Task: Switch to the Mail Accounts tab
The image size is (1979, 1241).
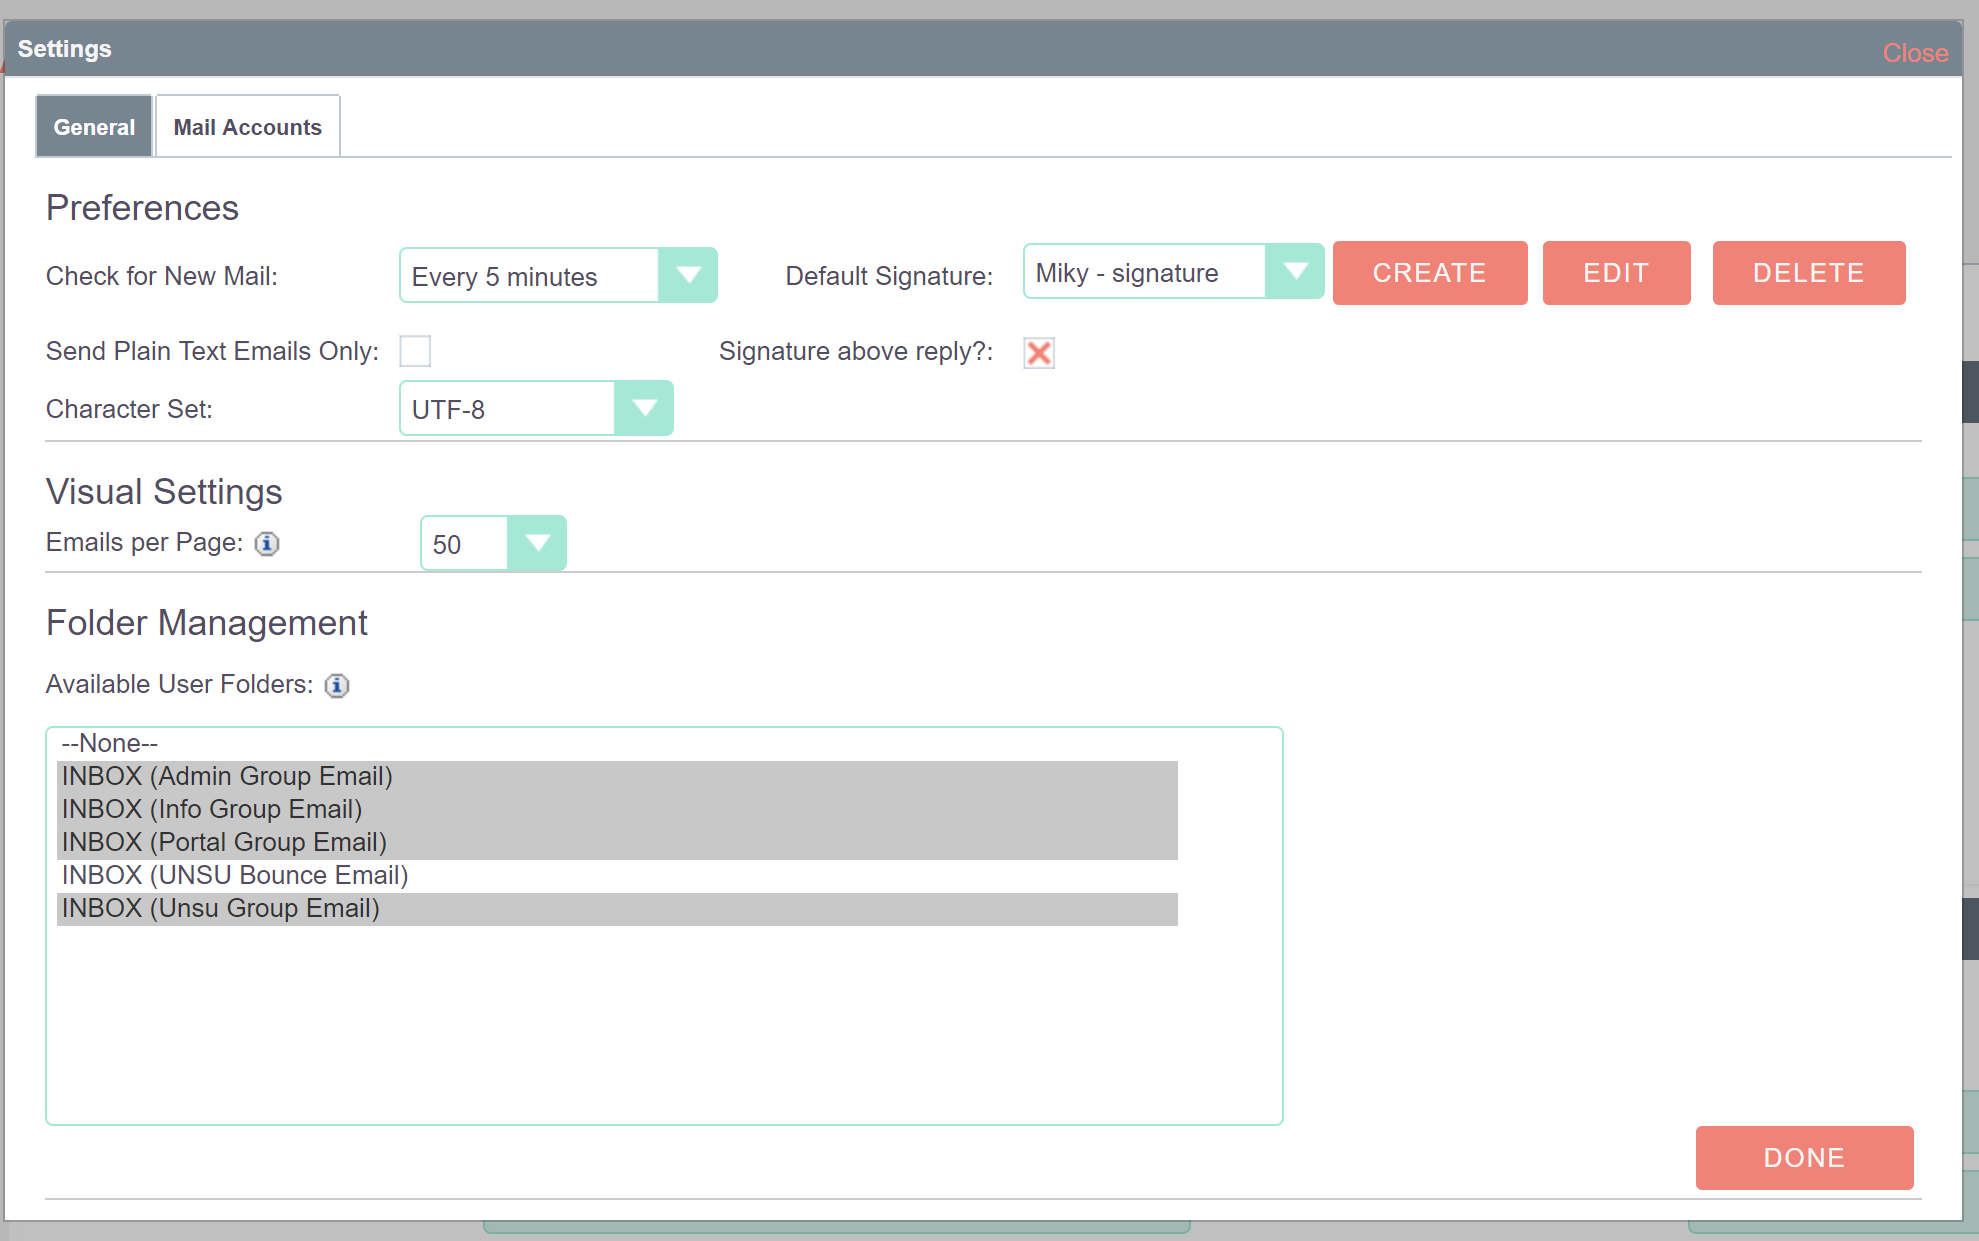Action: 247,127
